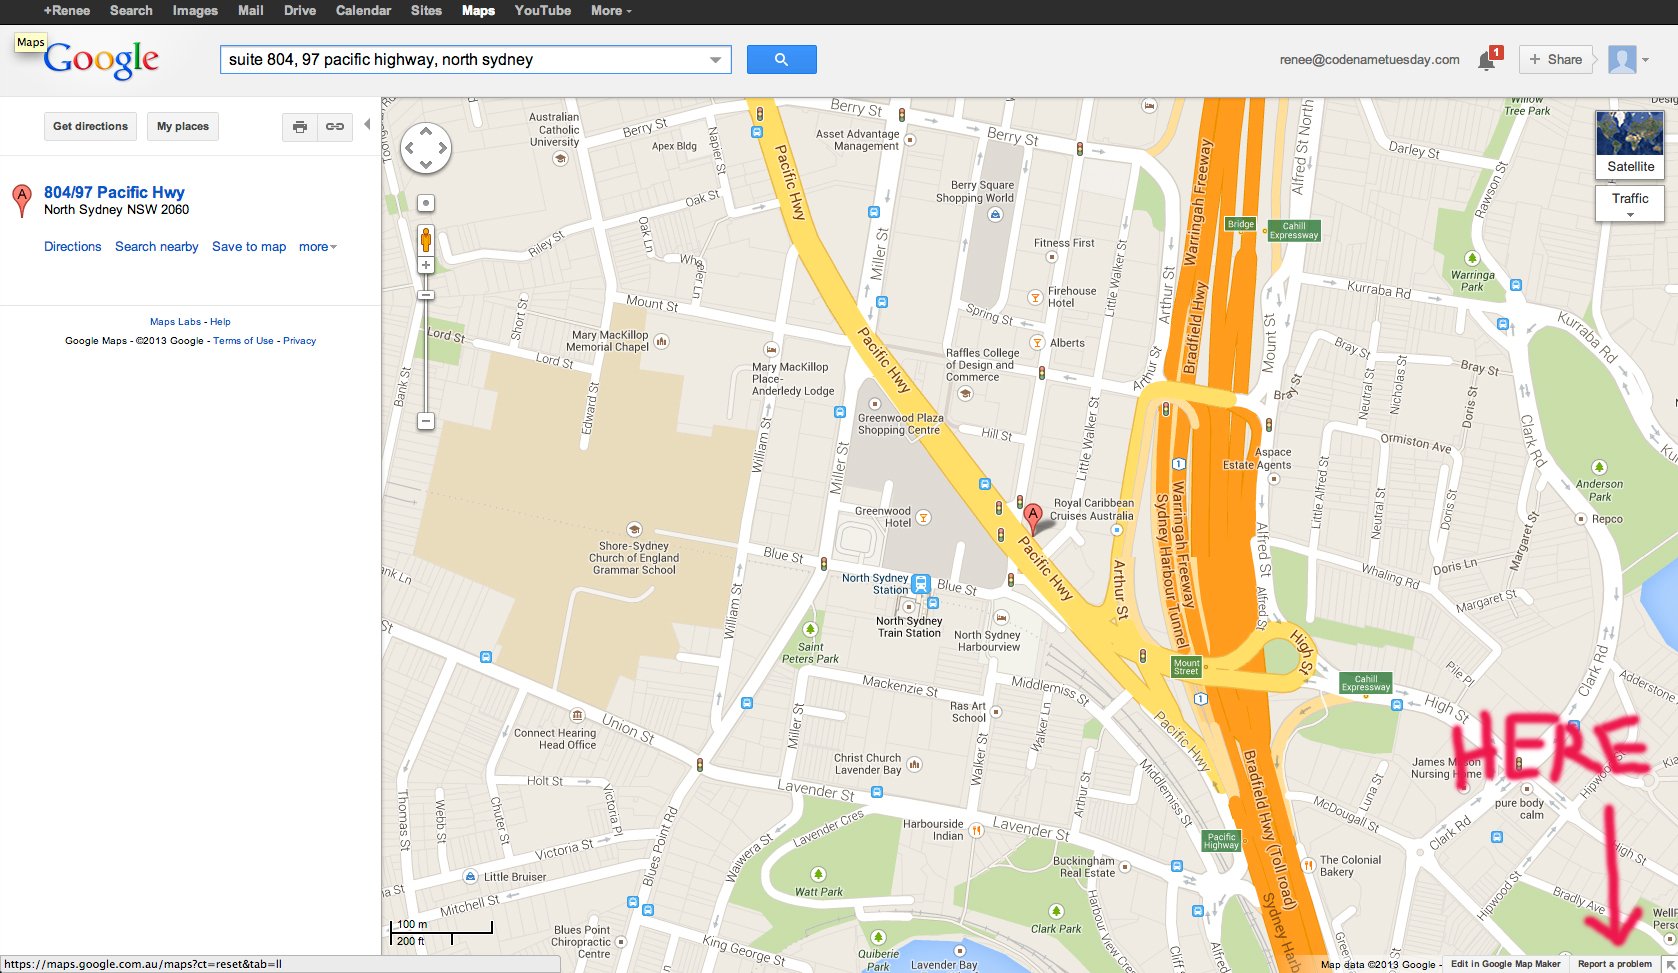Zoom out with the minus button

(426, 421)
